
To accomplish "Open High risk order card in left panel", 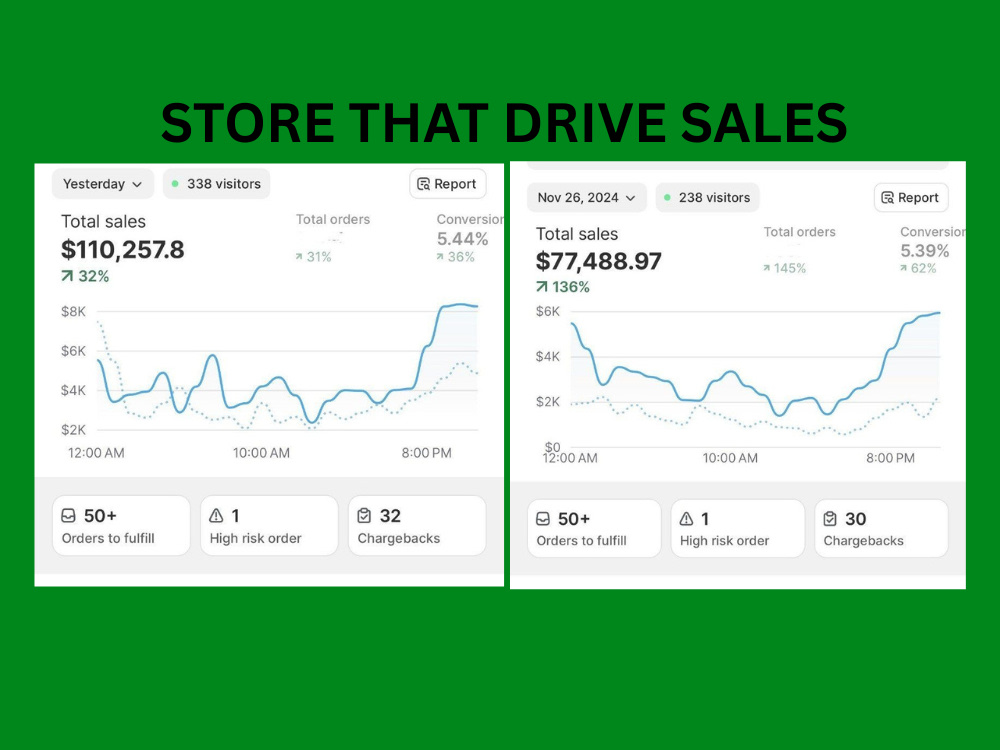I will [x=269, y=526].
